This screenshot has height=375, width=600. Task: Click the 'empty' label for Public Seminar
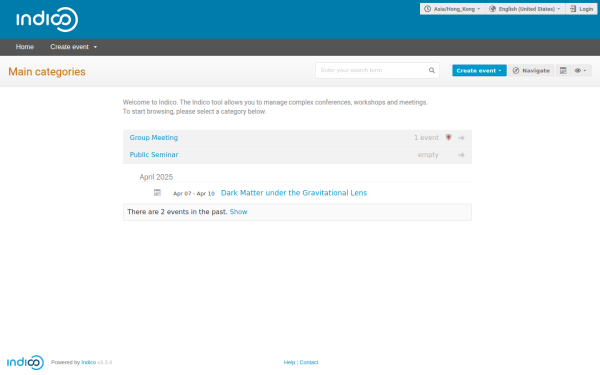(428, 155)
